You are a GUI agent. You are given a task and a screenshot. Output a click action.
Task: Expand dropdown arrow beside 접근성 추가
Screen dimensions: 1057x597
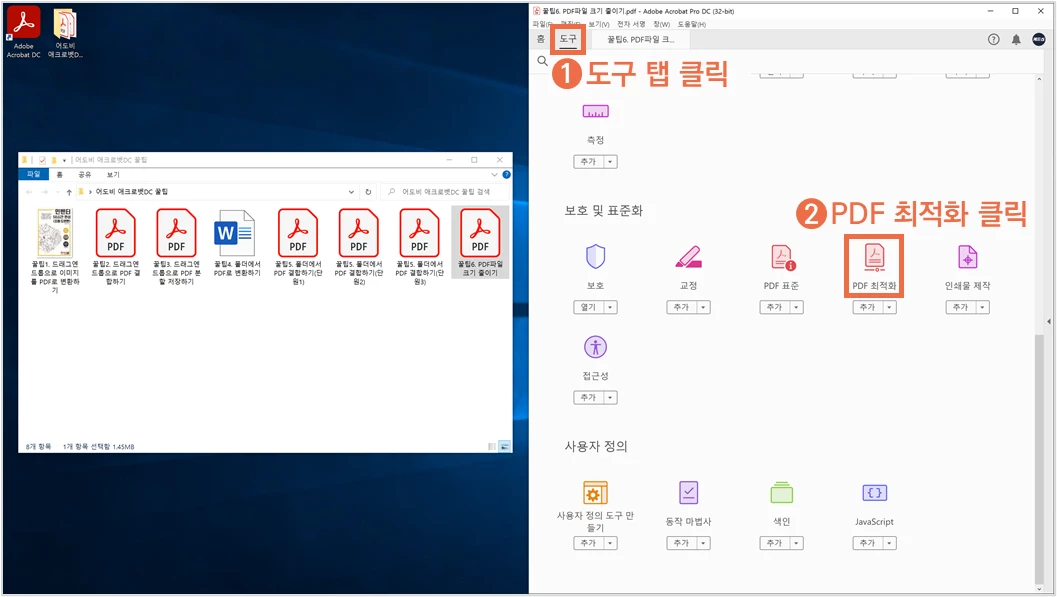(610, 398)
